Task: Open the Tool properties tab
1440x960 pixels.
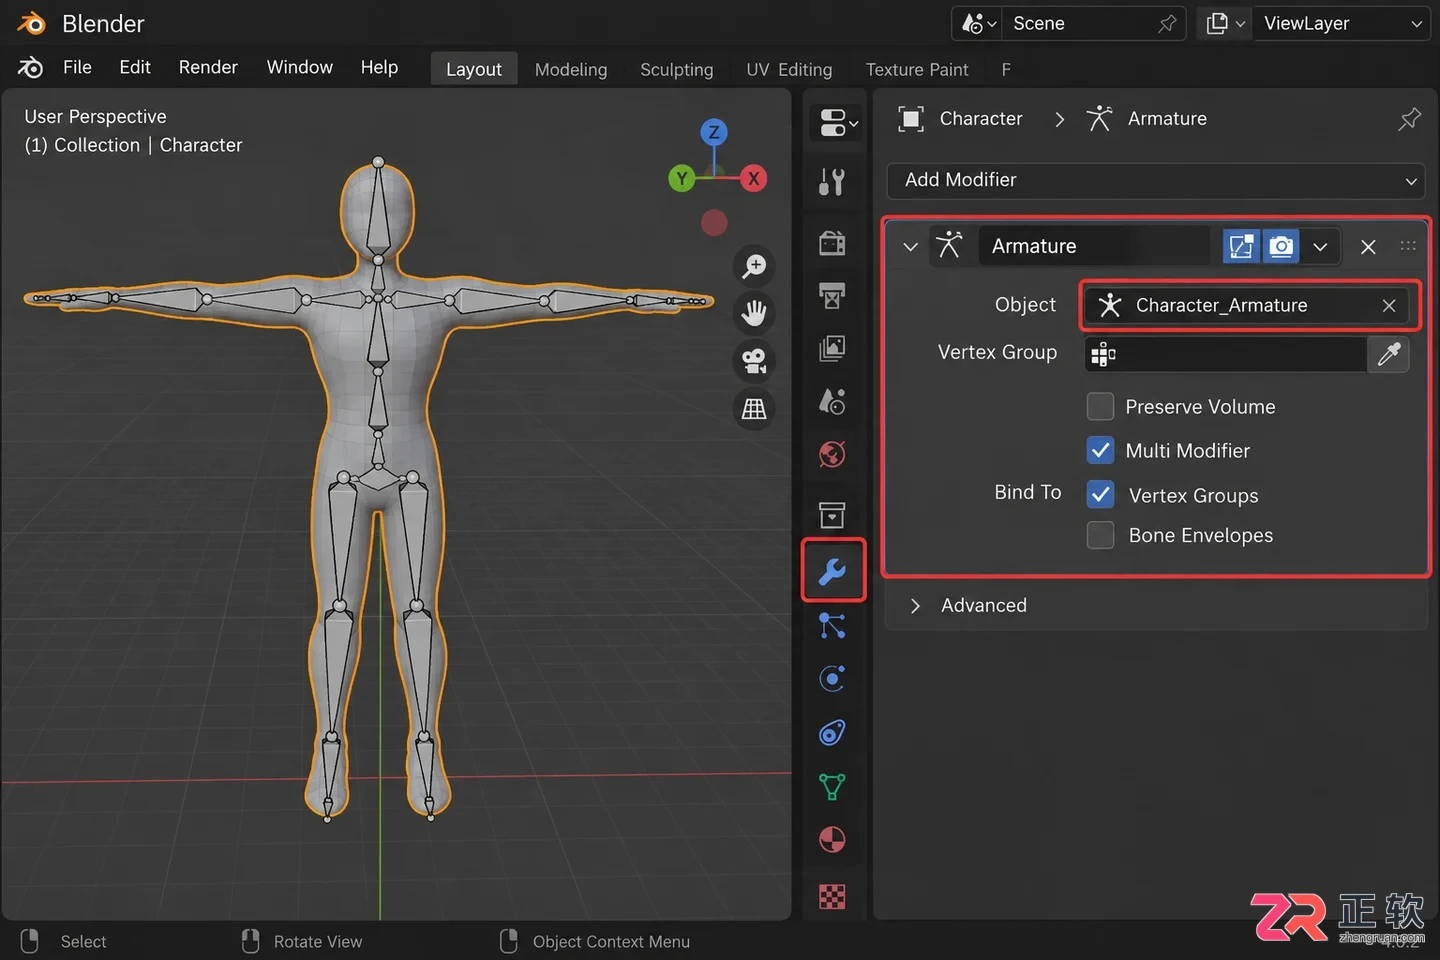Action: (x=832, y=181)
